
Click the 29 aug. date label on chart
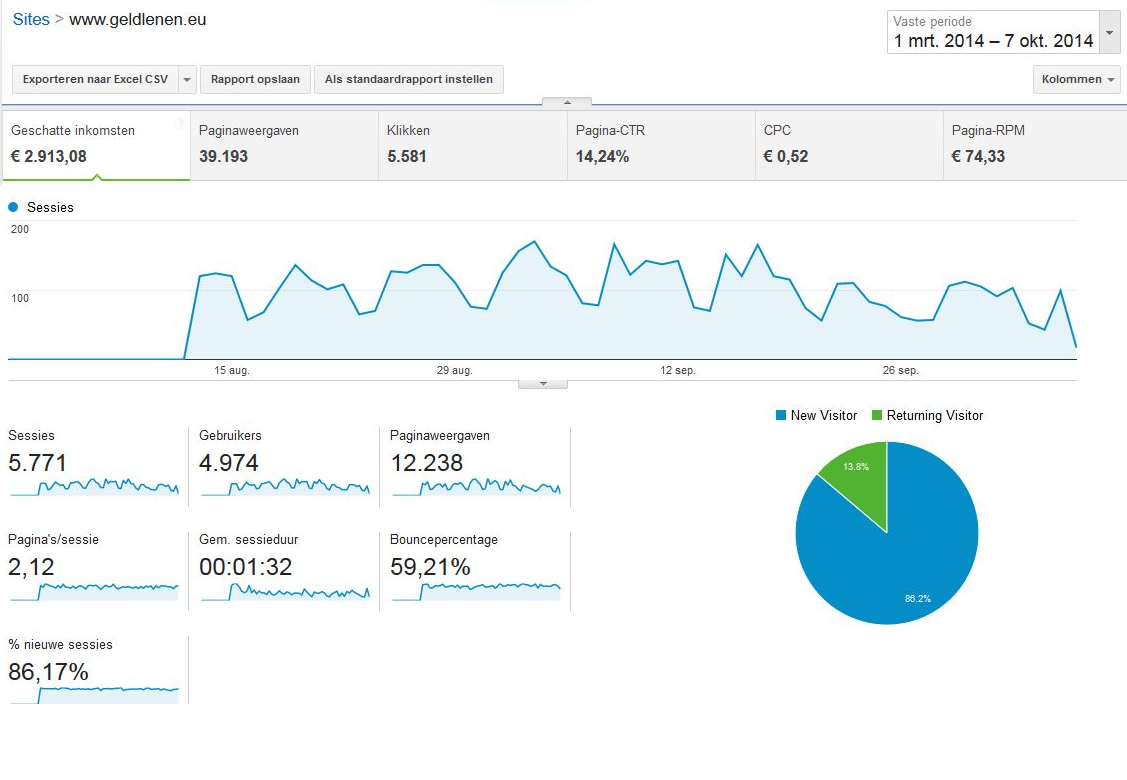(454, 370)
